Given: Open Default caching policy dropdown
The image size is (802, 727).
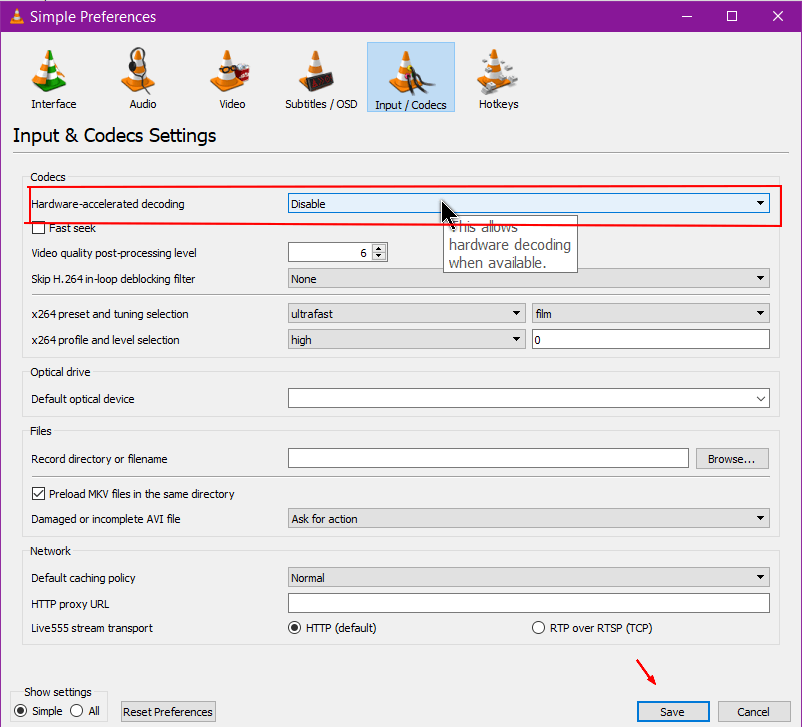Looking at the screenshot, I should [528, 578].
